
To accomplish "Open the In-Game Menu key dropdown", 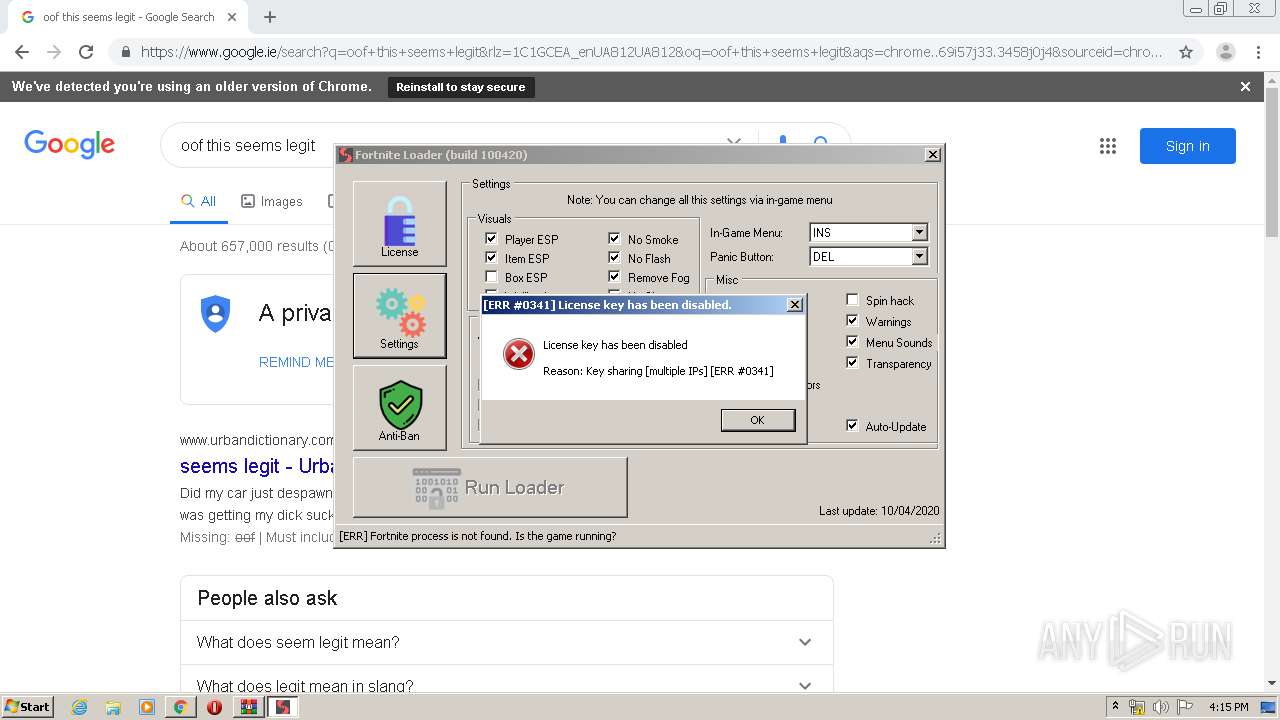I will 919,233.
